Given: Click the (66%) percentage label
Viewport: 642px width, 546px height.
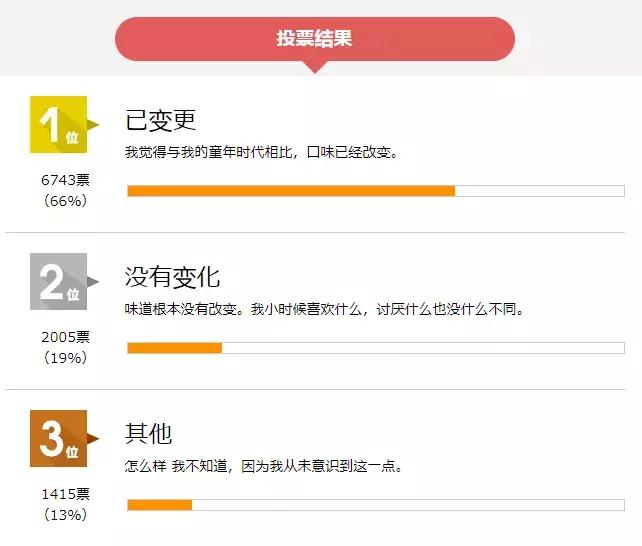Looking at the screenshot, I should (x=65, y=201).
